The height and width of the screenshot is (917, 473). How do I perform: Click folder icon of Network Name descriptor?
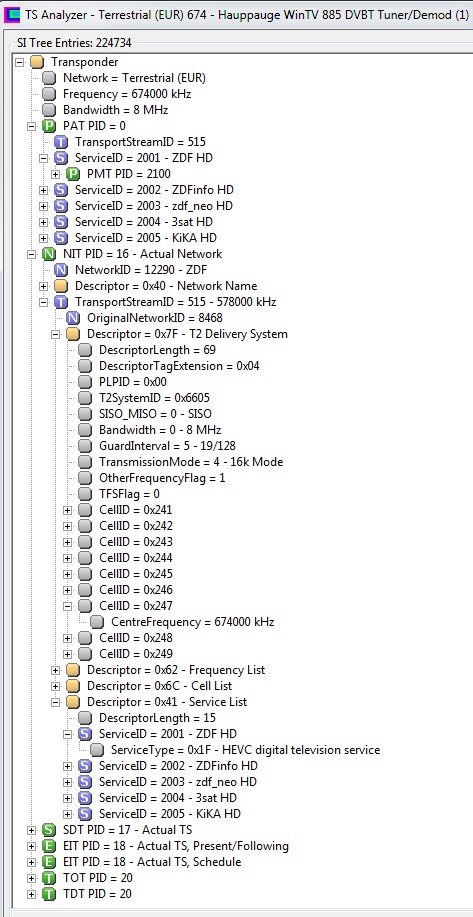click(61, 286)
